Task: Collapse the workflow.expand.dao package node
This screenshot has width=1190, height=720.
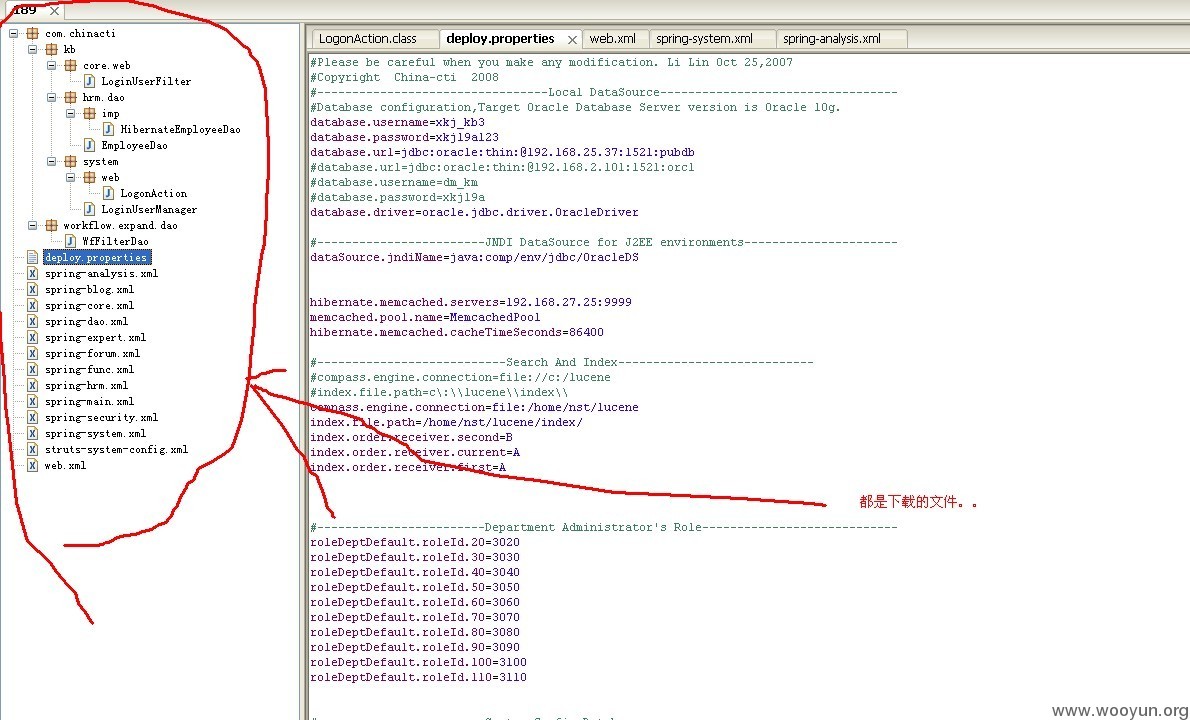Action: pyautogui.click(x=33, y=225)
